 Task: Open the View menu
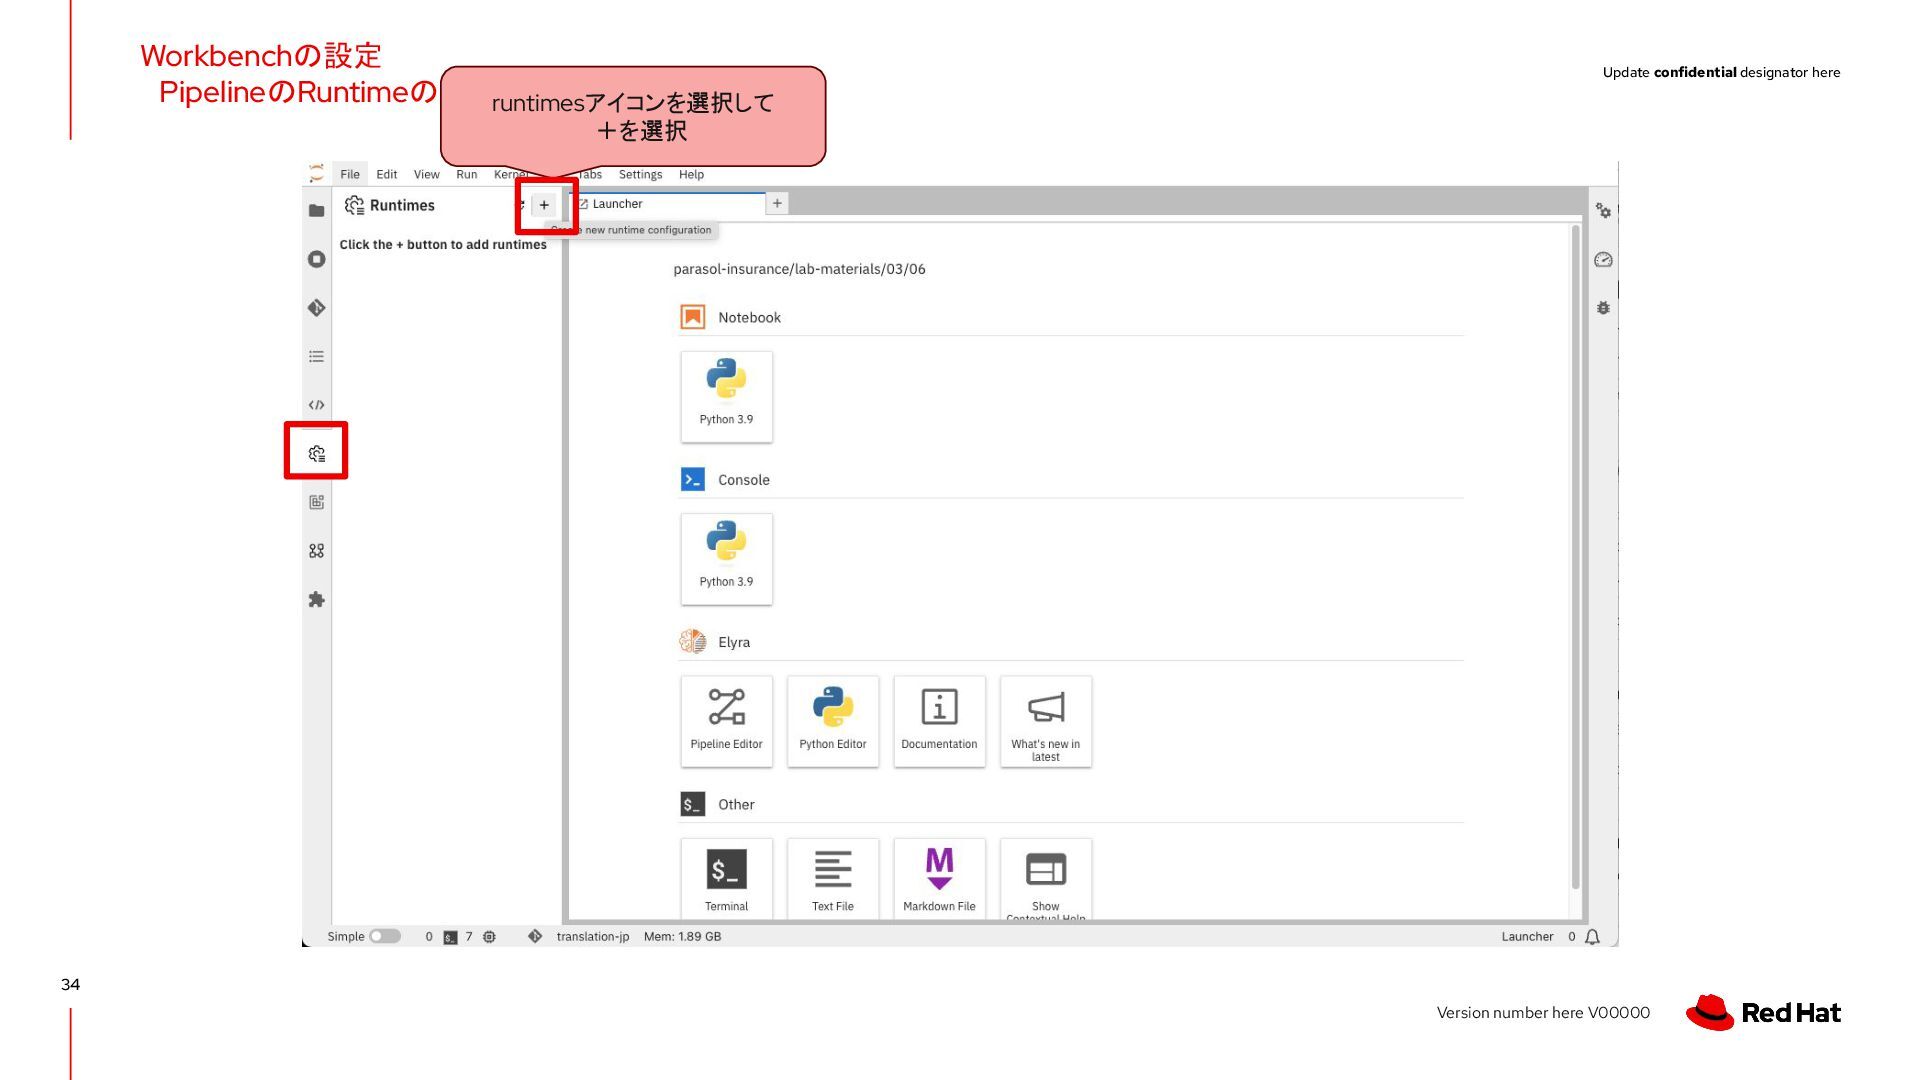(x=427, y=174)
